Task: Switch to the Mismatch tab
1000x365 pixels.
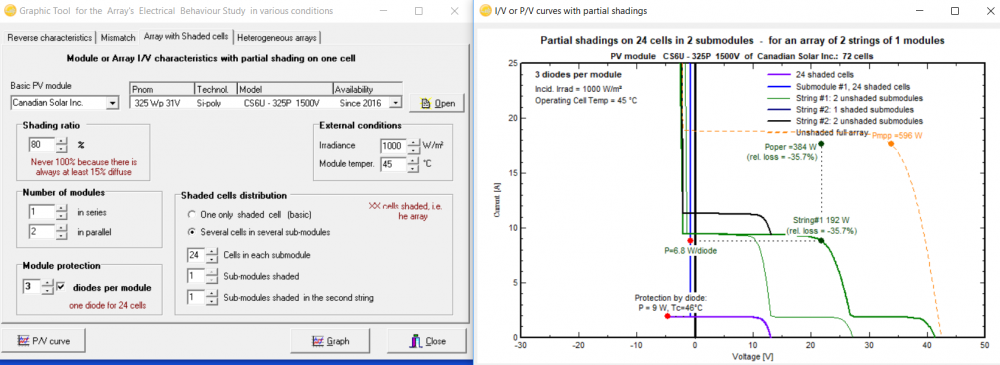Action: (x=118, y=38)
